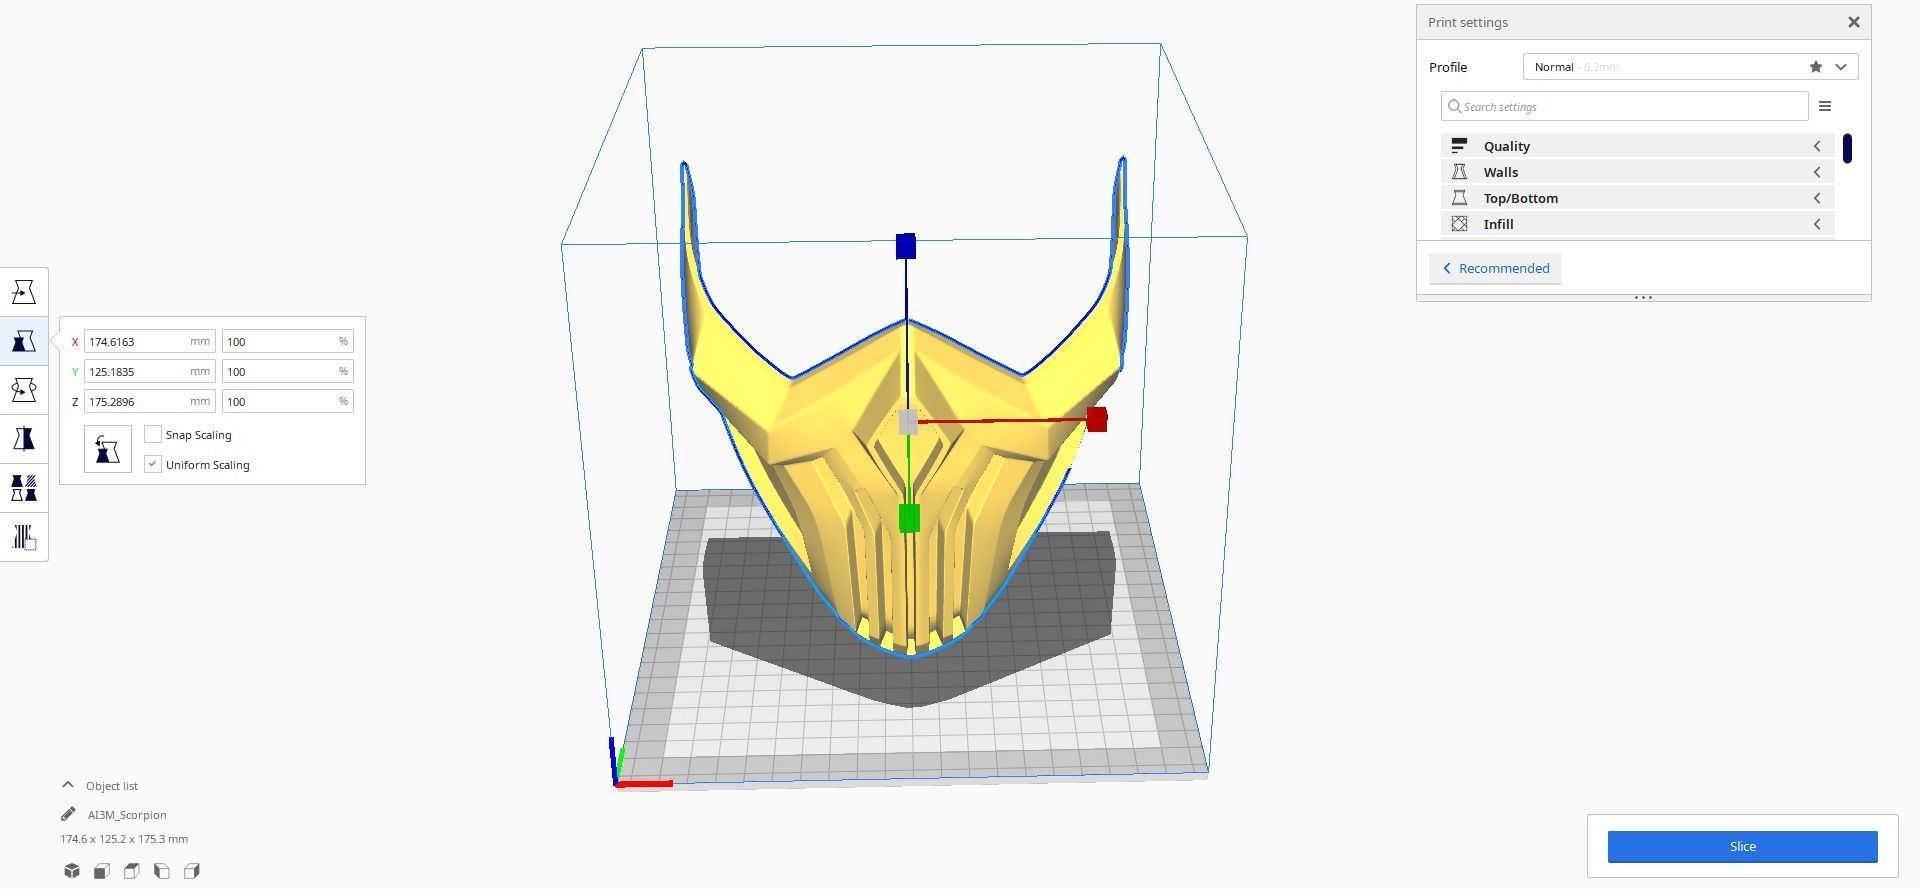Click the Y scale percent field

click(288, 371)
